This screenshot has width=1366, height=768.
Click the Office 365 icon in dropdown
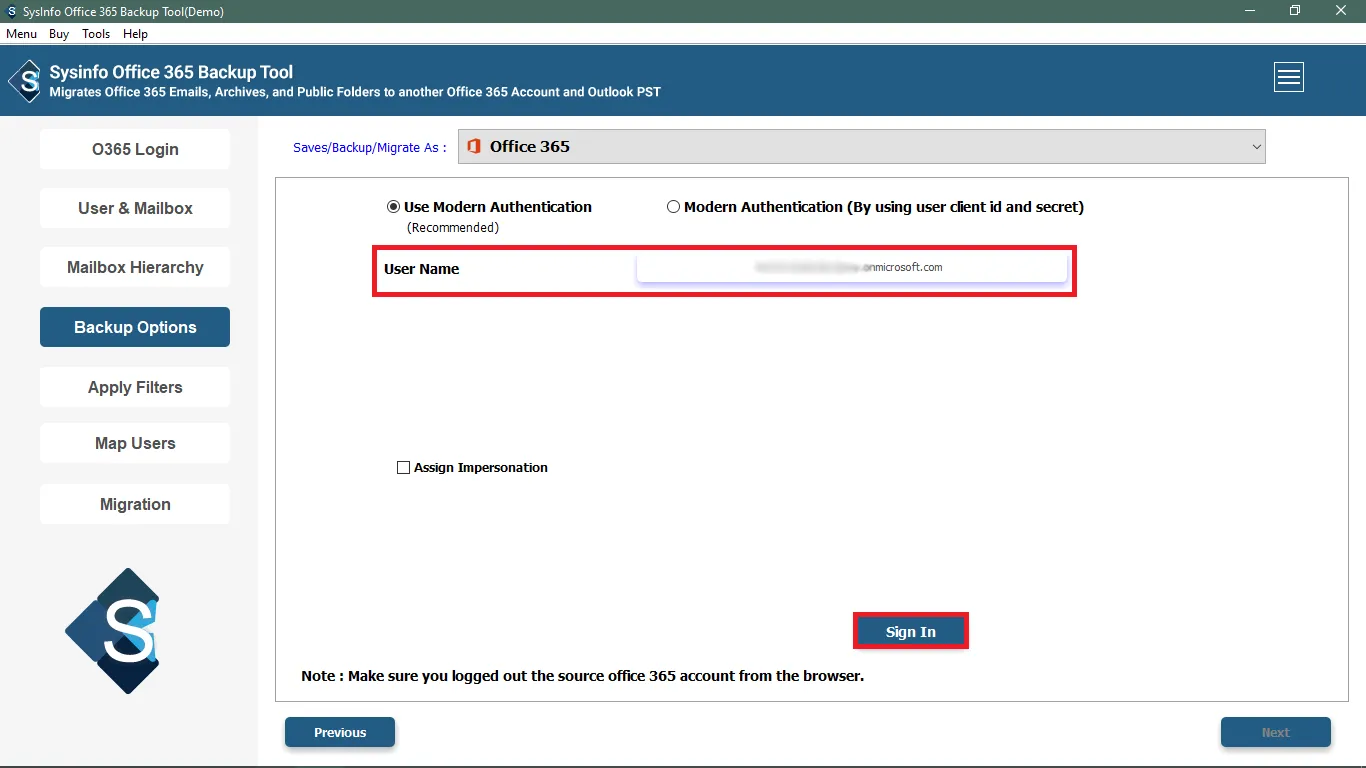tap(474, 147)
